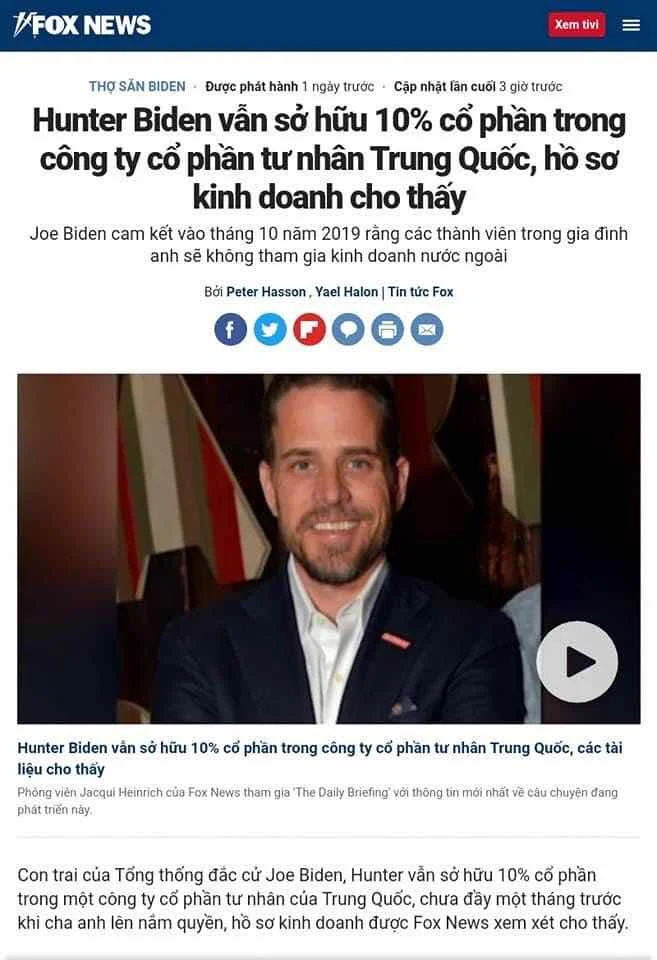Share article on Flipboard
Viewport: 657px width, 960px height.
(309, 329)
